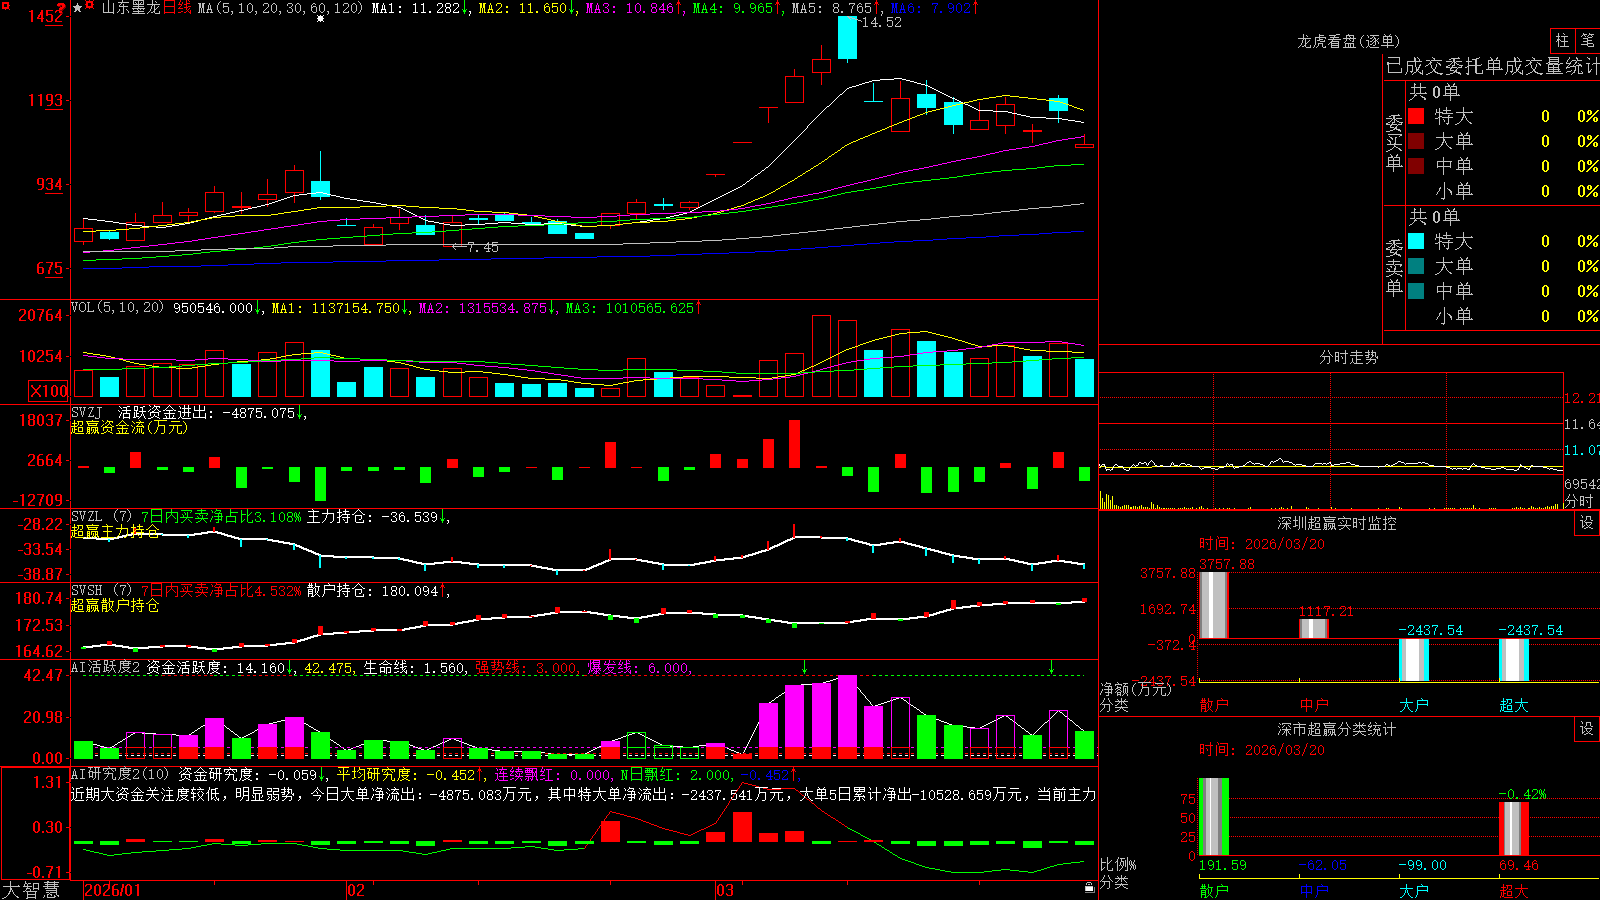Image resolution: width=1600 pixels, height=900 pixels.
Task: Click the 超赢主力持仓 label
Action: 115,531
